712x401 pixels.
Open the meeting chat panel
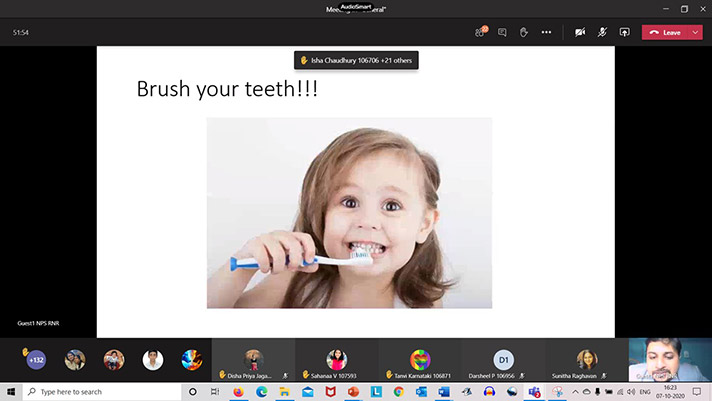tap(502, 32)
